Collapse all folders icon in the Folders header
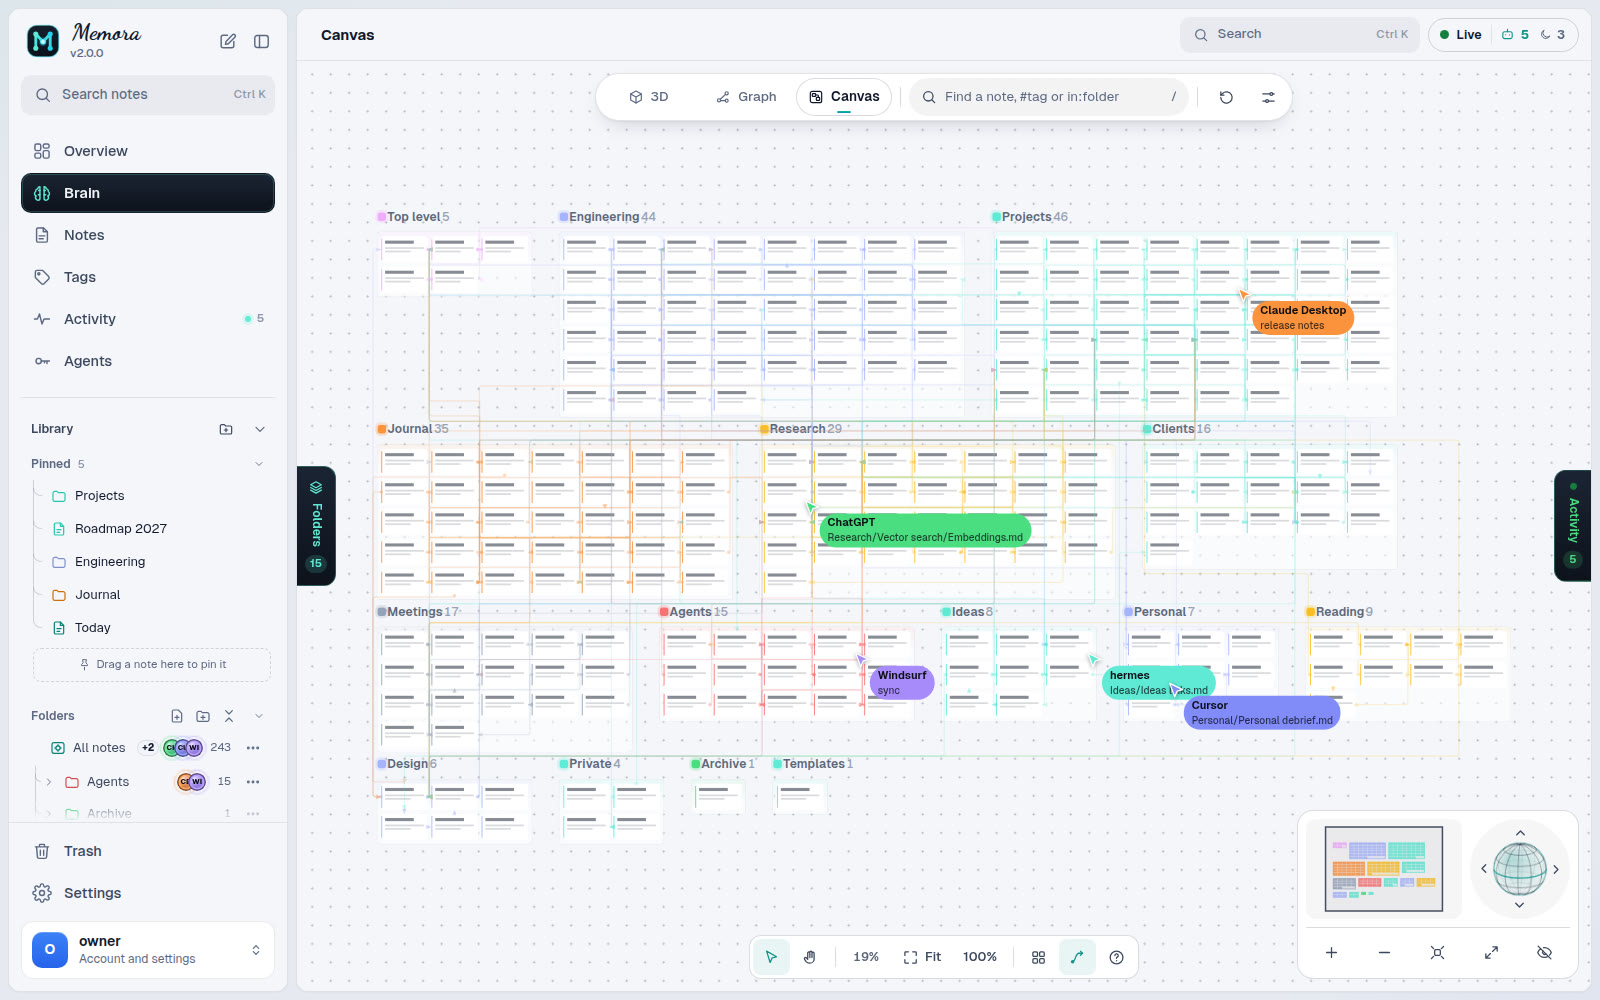Viewport: 1600px width, 1000px height. tap(229, 716)
